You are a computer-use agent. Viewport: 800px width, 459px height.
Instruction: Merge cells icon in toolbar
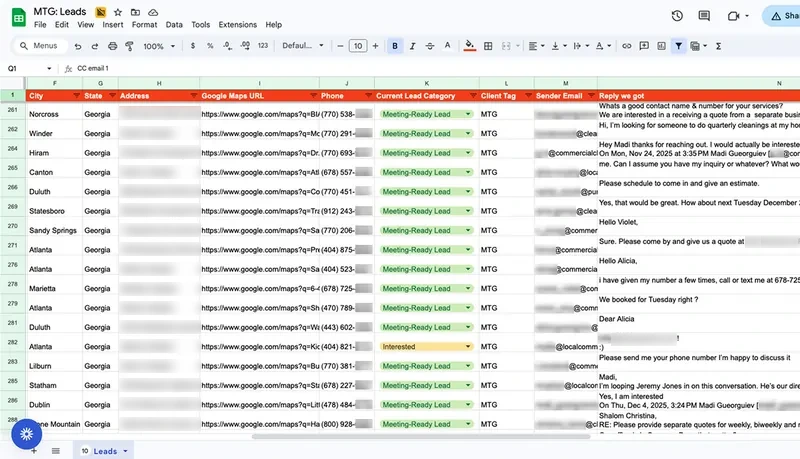(506, 46)
